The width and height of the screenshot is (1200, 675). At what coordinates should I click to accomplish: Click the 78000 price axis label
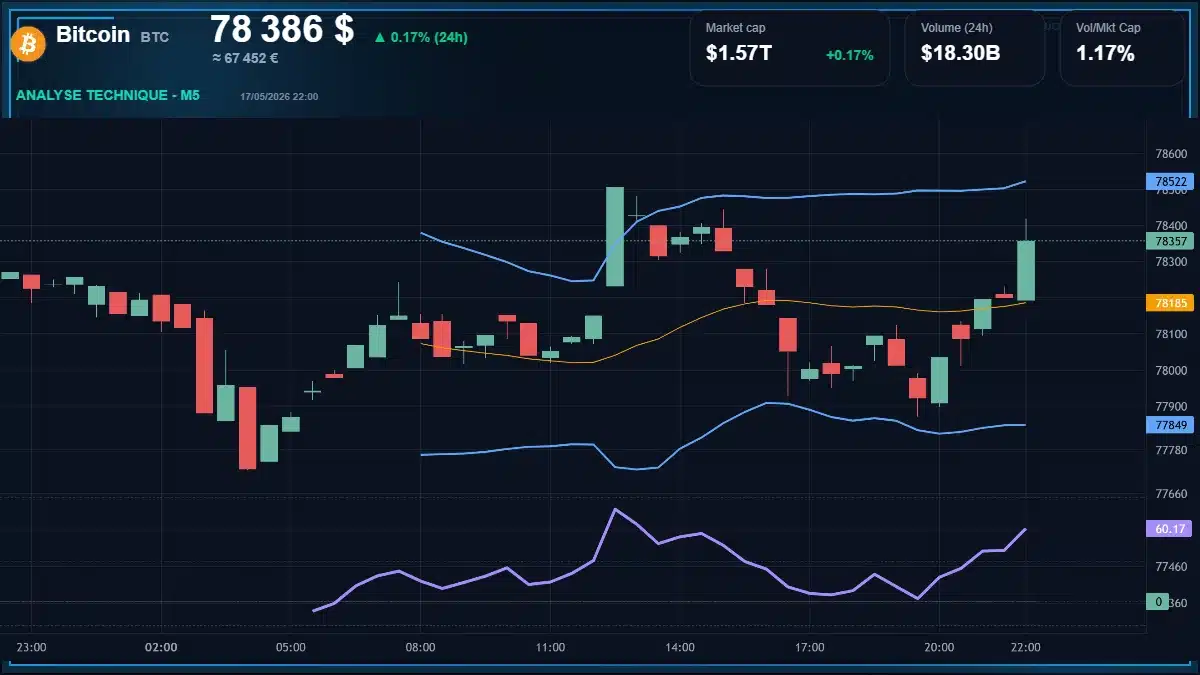pyautogui.click(x=1170, y=370)
